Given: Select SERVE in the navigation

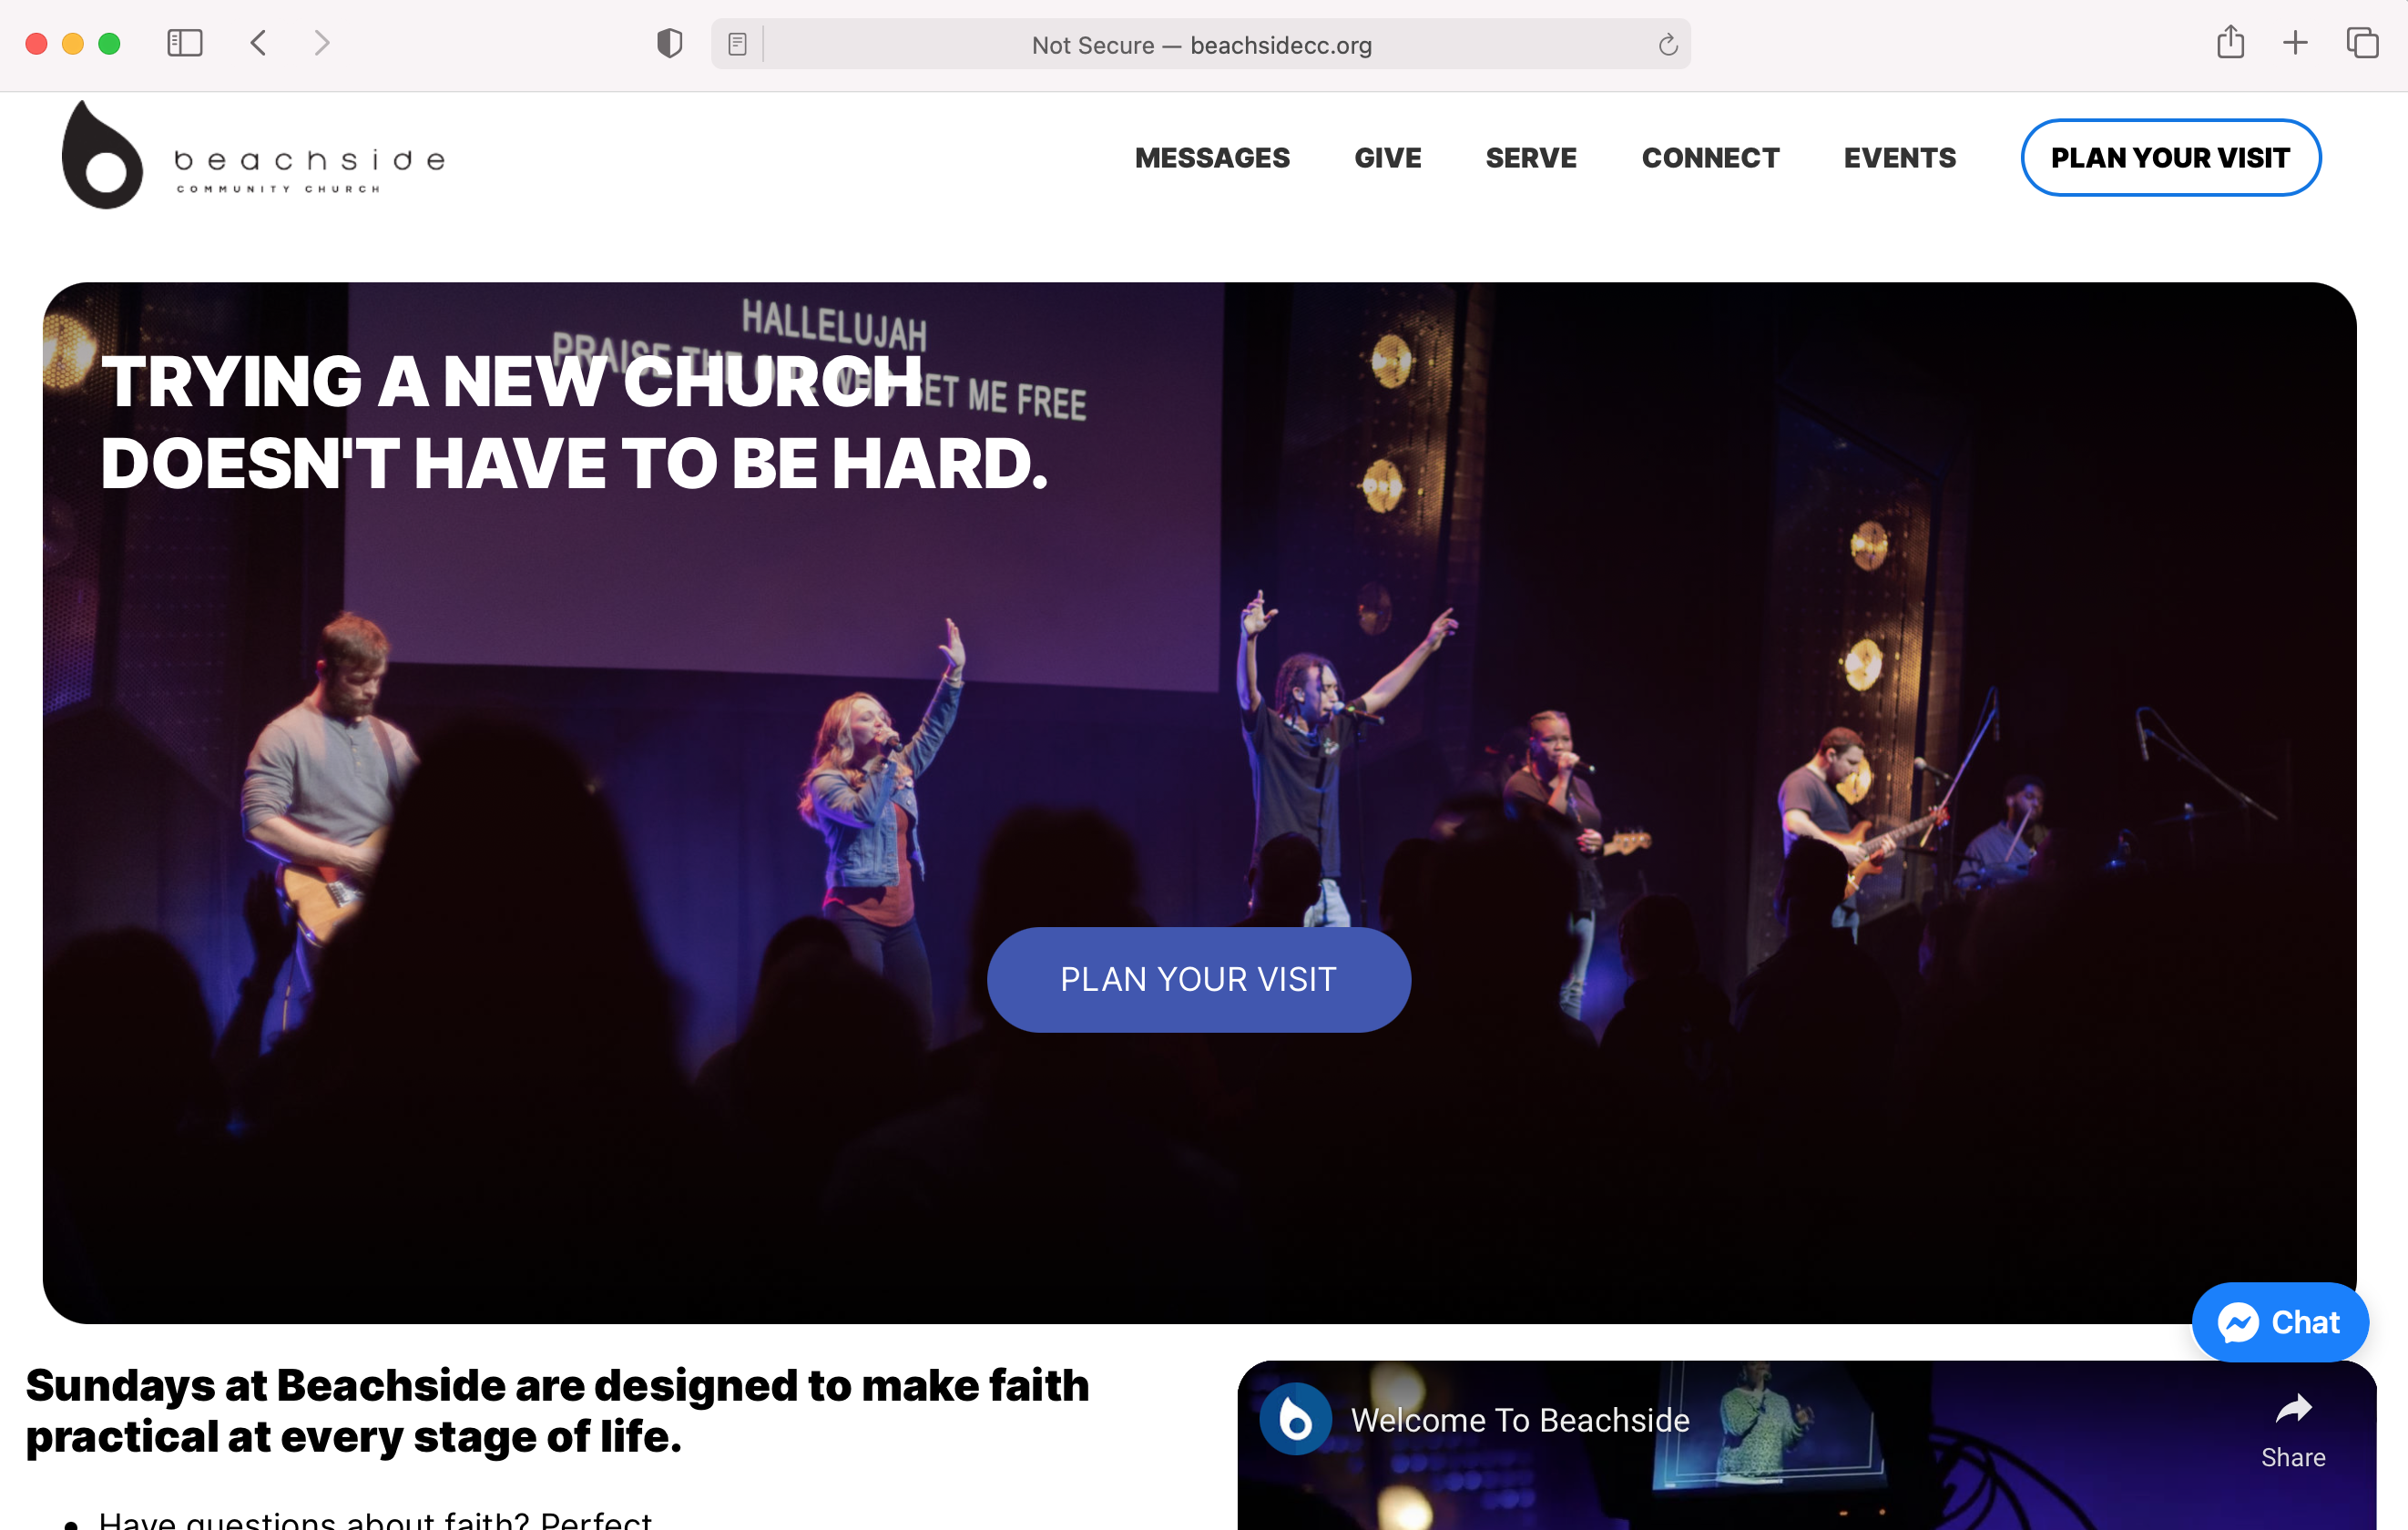Looking at the screenshot, I should tap(1530, 158).
